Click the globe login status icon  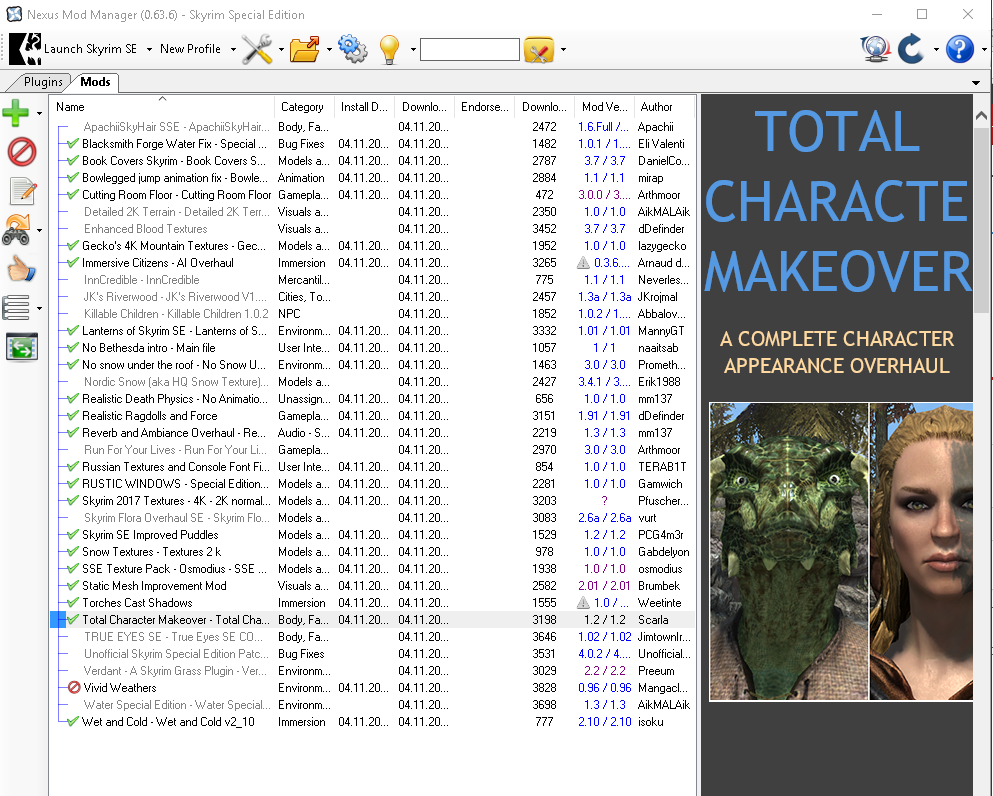tap(875, 49)
